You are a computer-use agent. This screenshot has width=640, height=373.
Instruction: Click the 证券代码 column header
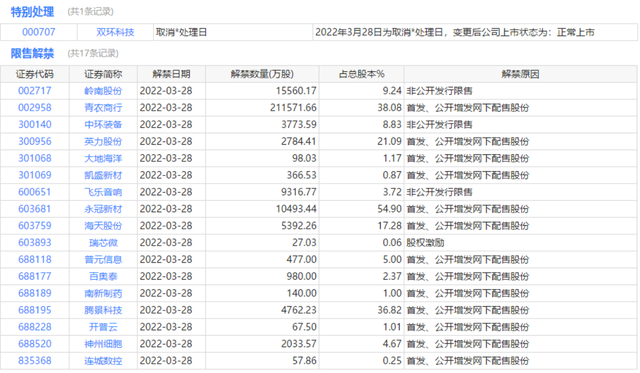pos(35,74)
